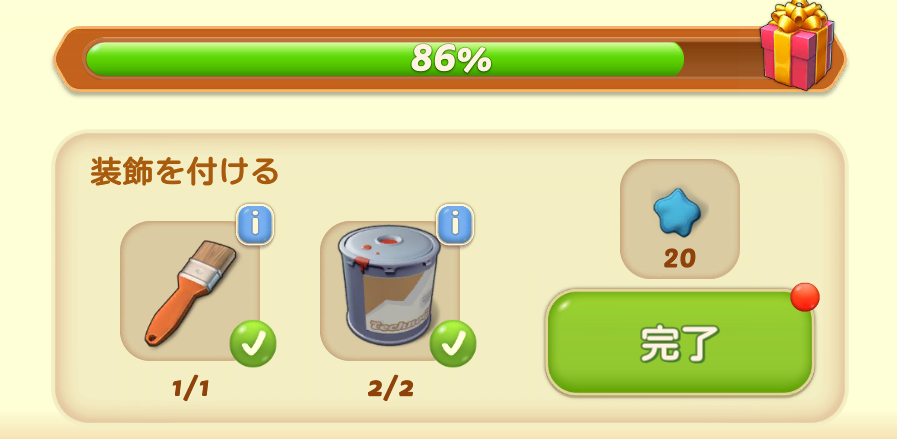Tap the 86% progress label

(451, 59)
